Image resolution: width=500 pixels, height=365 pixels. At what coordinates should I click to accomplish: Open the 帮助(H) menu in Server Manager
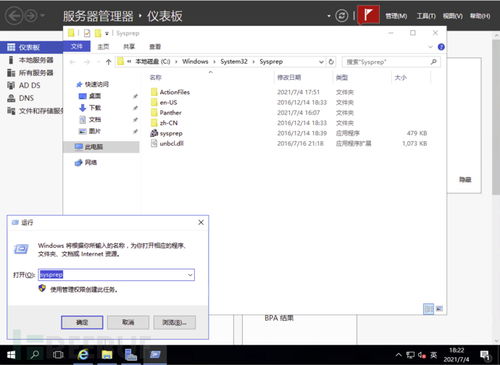[x=480, y=16]
